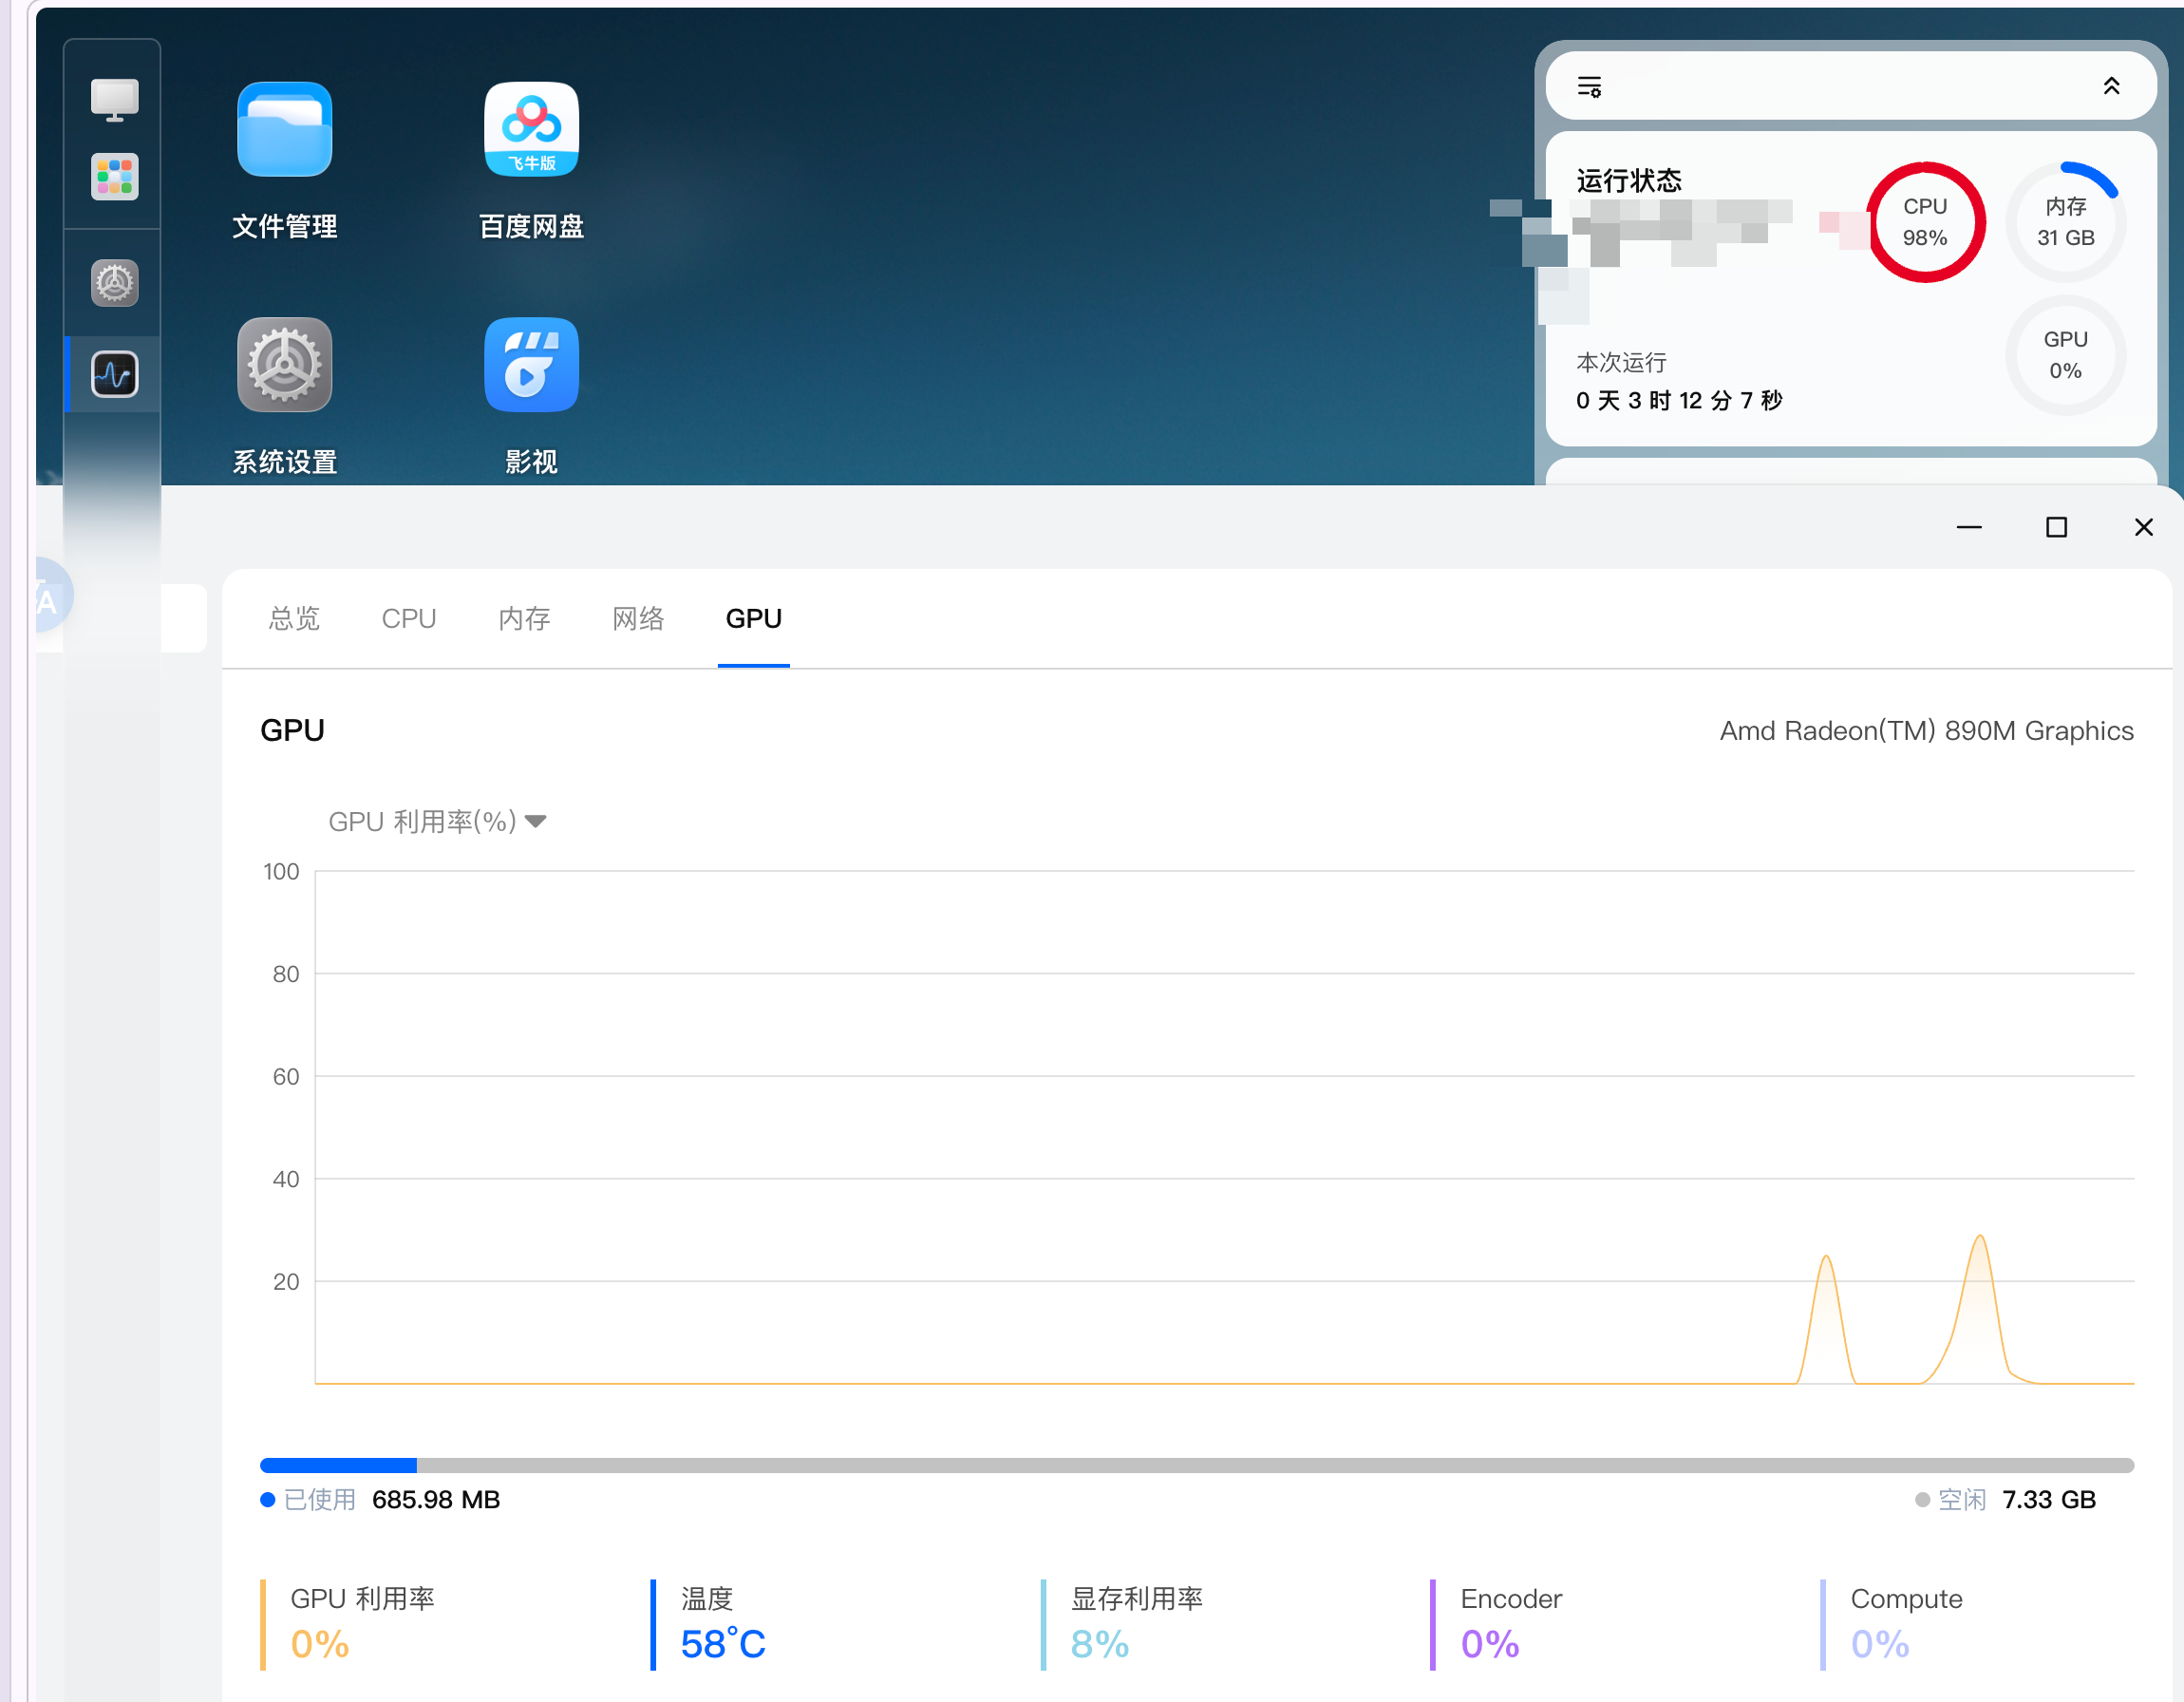Click the settings gear in the dock

point(114,283)
